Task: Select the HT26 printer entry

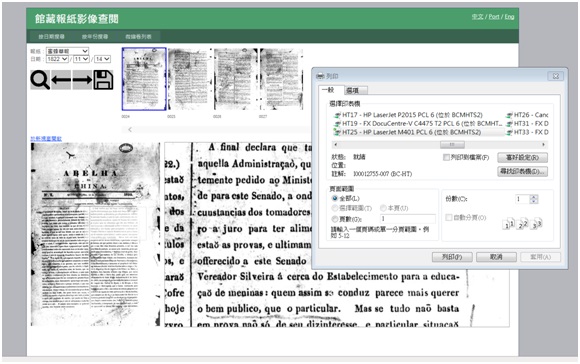Action: coord(527,115)
